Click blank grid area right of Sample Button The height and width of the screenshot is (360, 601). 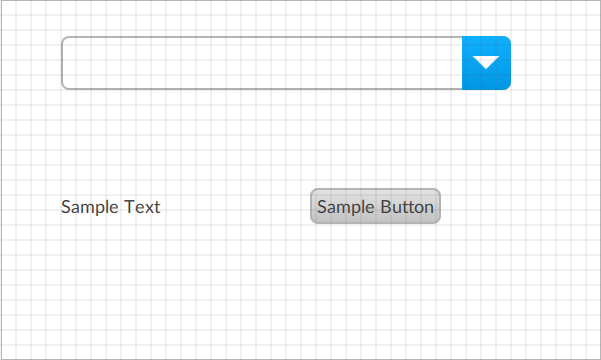pos(517,206)
